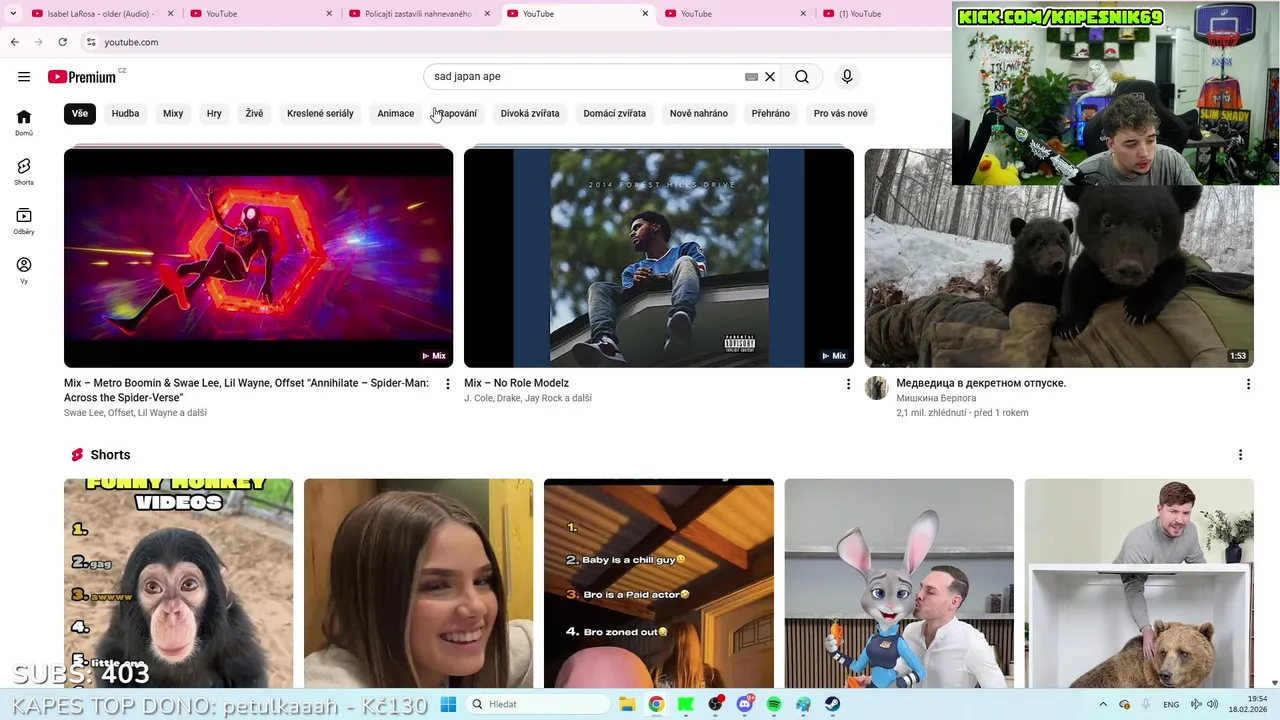
Task: Select Divoká zvířata chip
Action: click(530, 113)
